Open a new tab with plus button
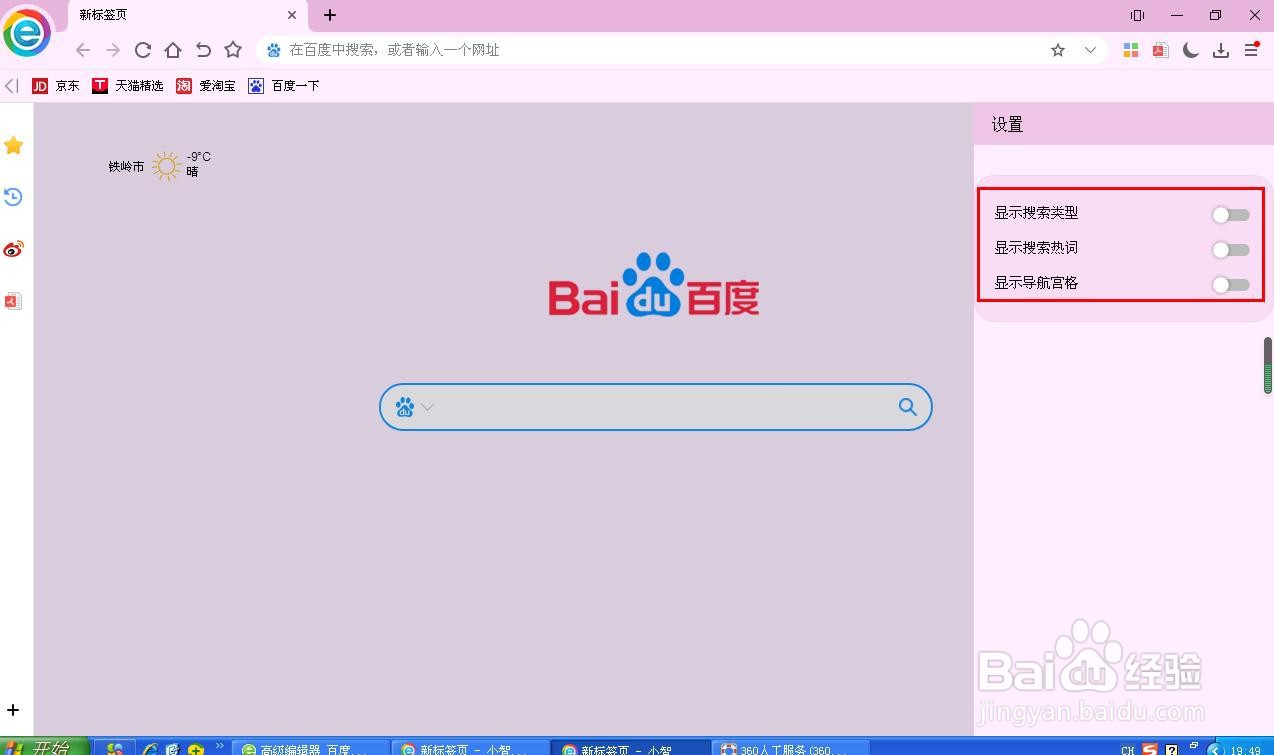Image resolution: width=1274 pixels, height=755 pixels. click(330, 15)
